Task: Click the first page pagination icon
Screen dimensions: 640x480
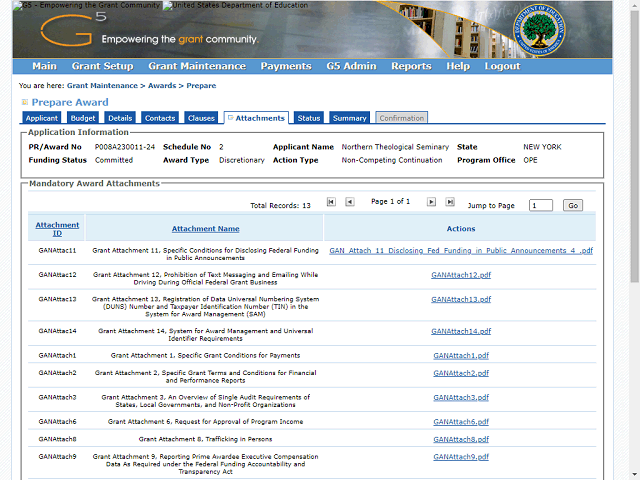Action: click(x=331, y=202)
